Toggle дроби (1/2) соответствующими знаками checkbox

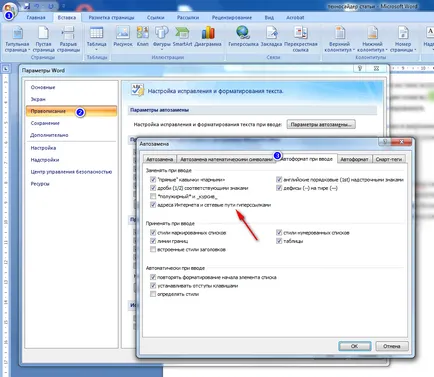pos(153,188)
